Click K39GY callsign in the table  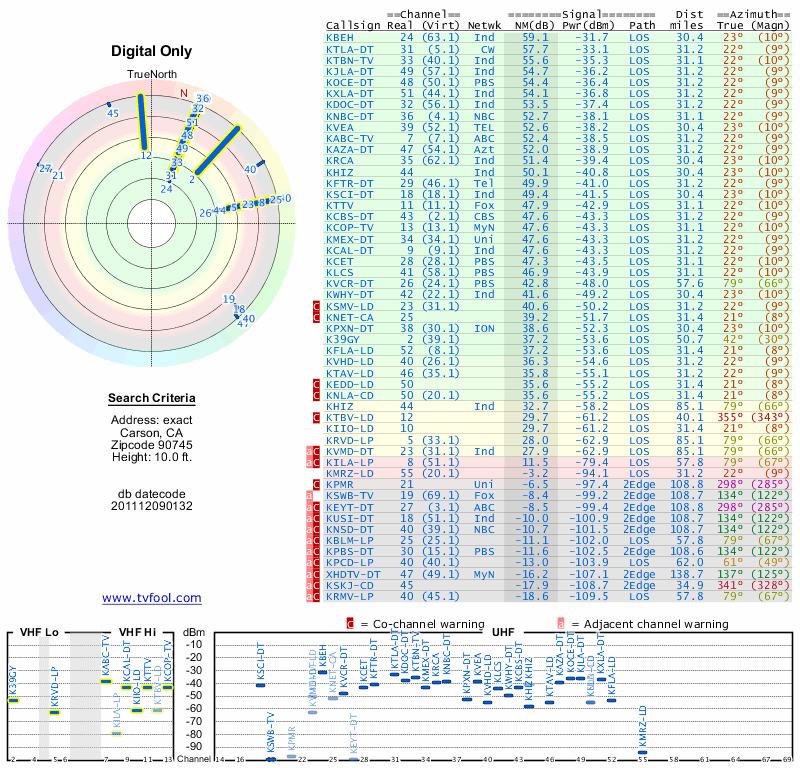(x=343, y=339)
